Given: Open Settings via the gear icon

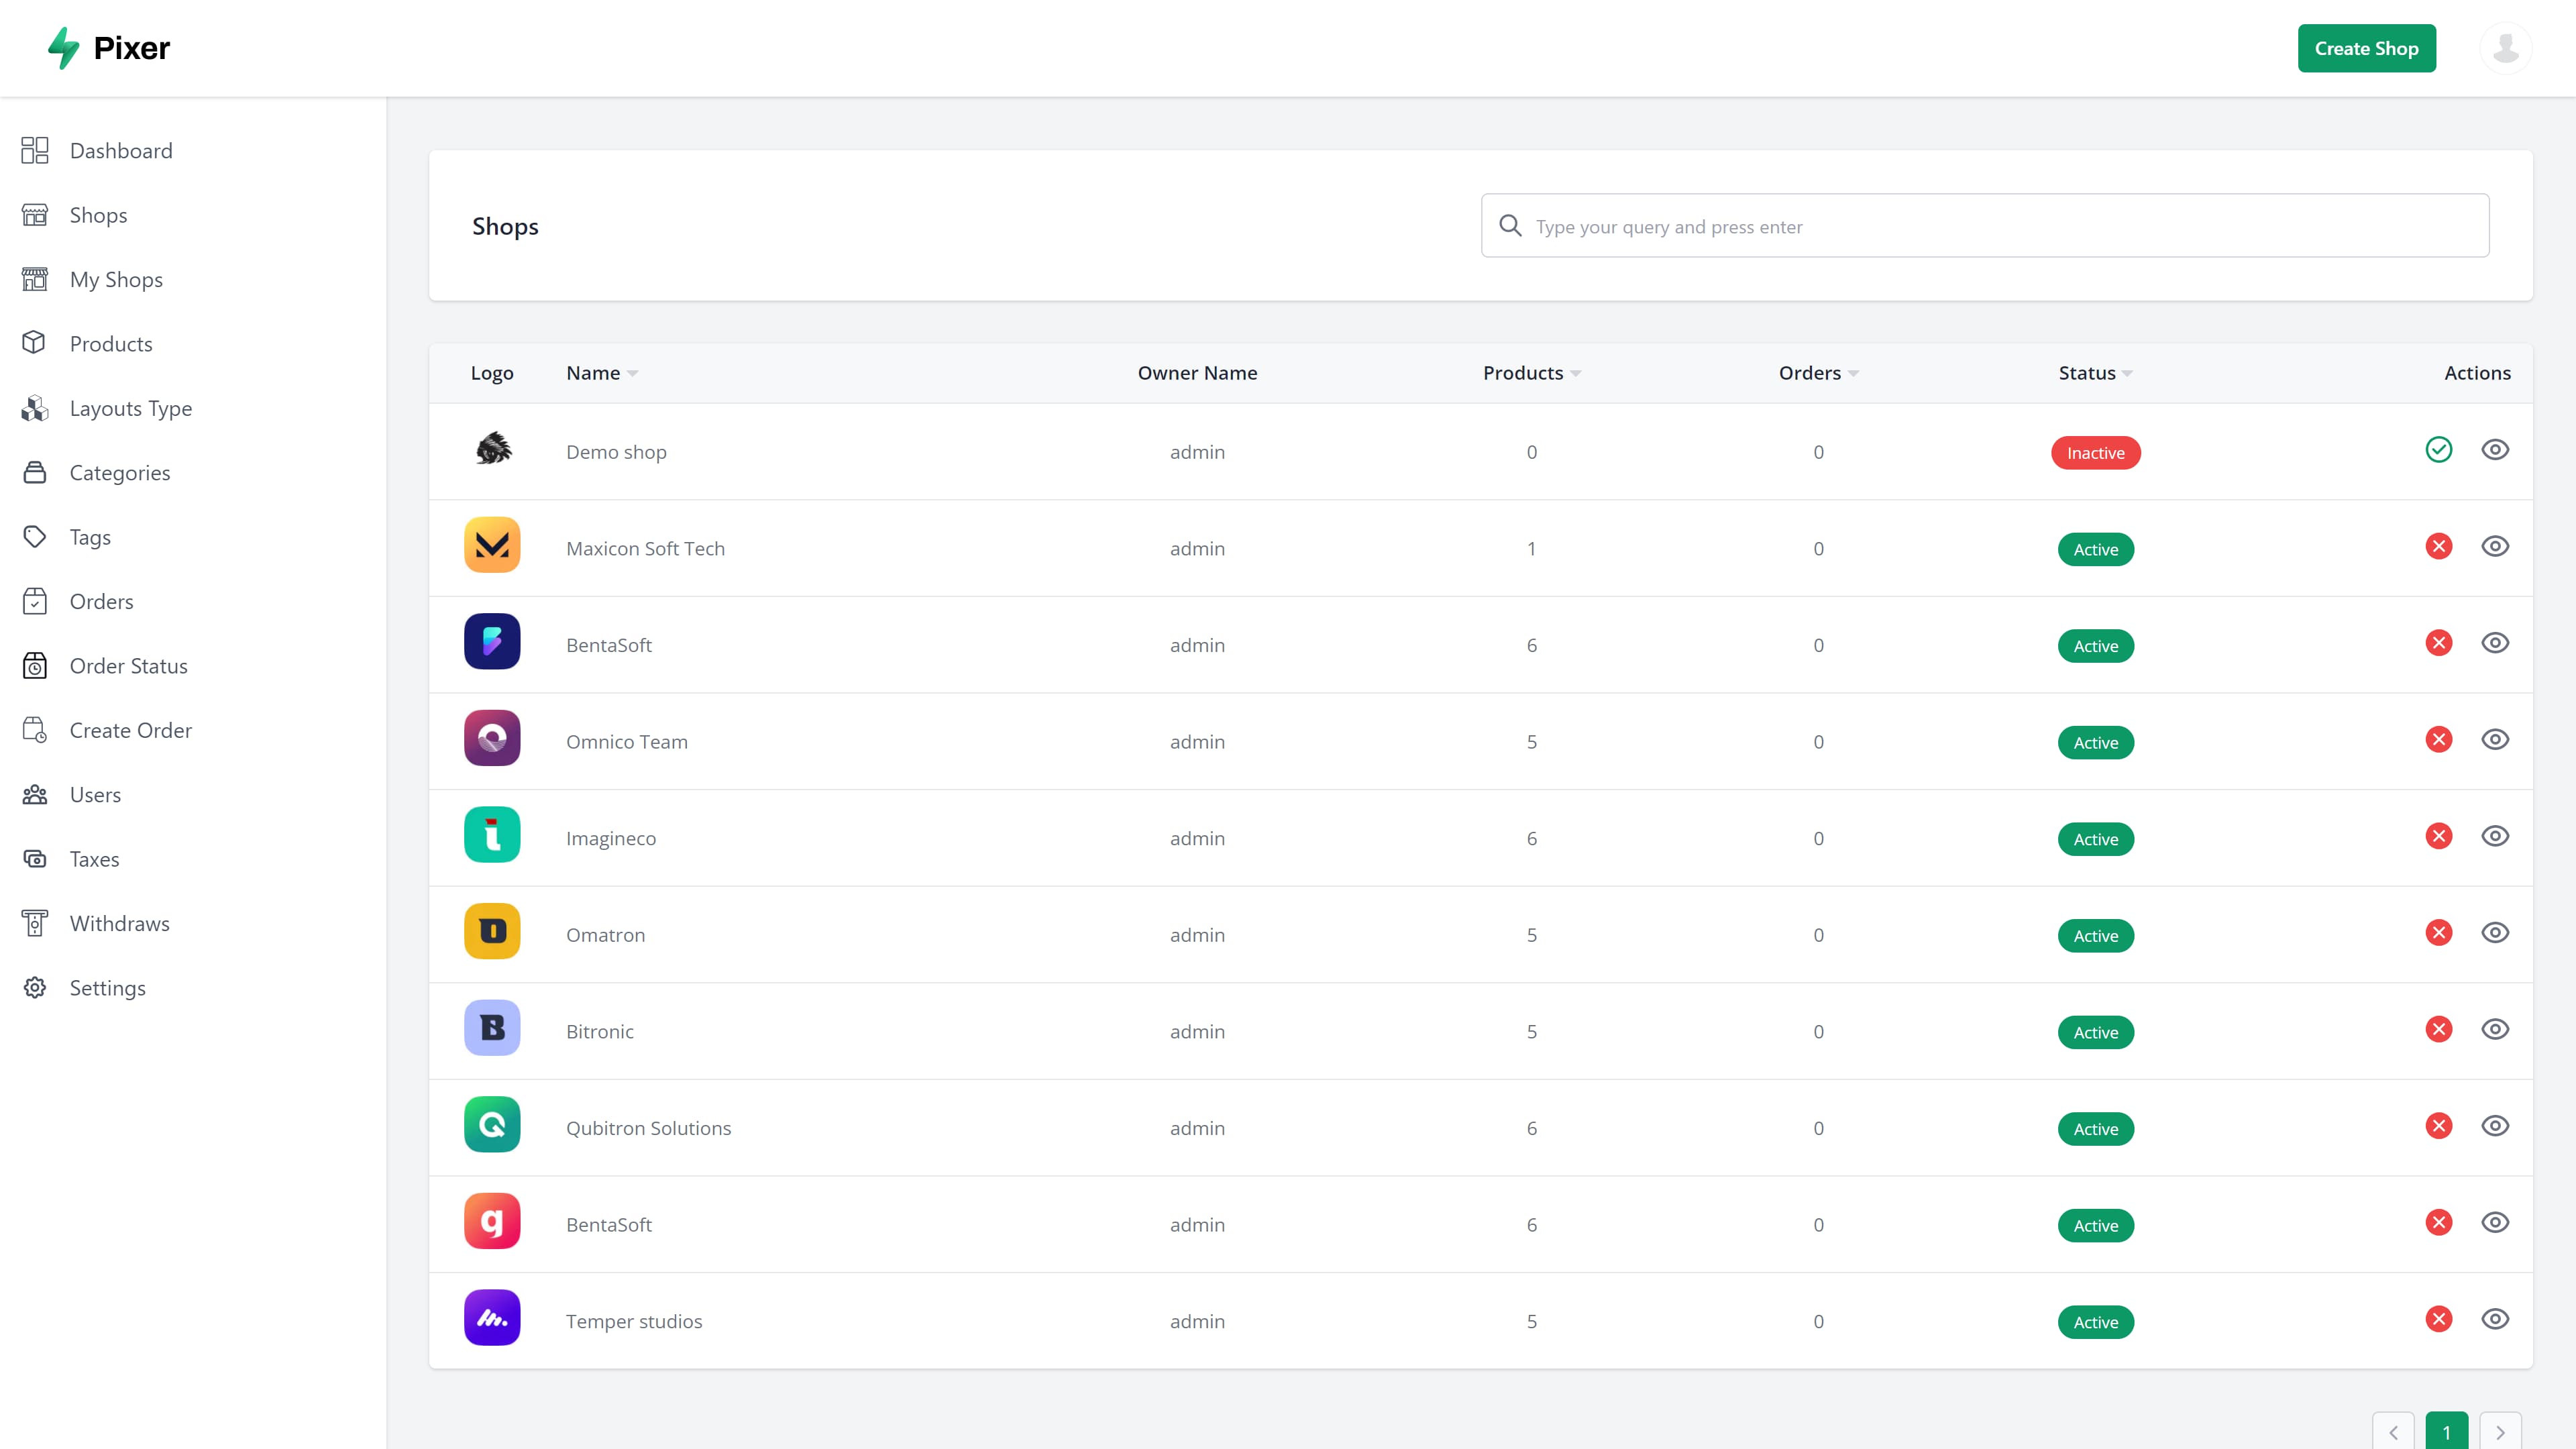Looking at the screenshot, I should 35,988.
